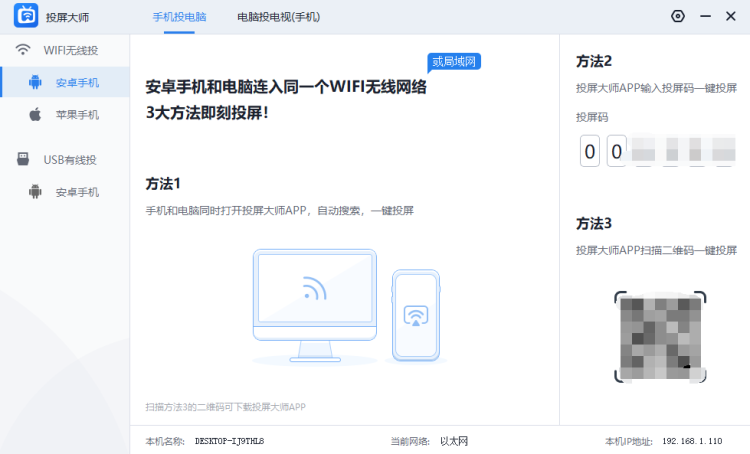Click the computer monitor illustration
The height and width of the screenshot is (454, 750).
pos(315,305)
